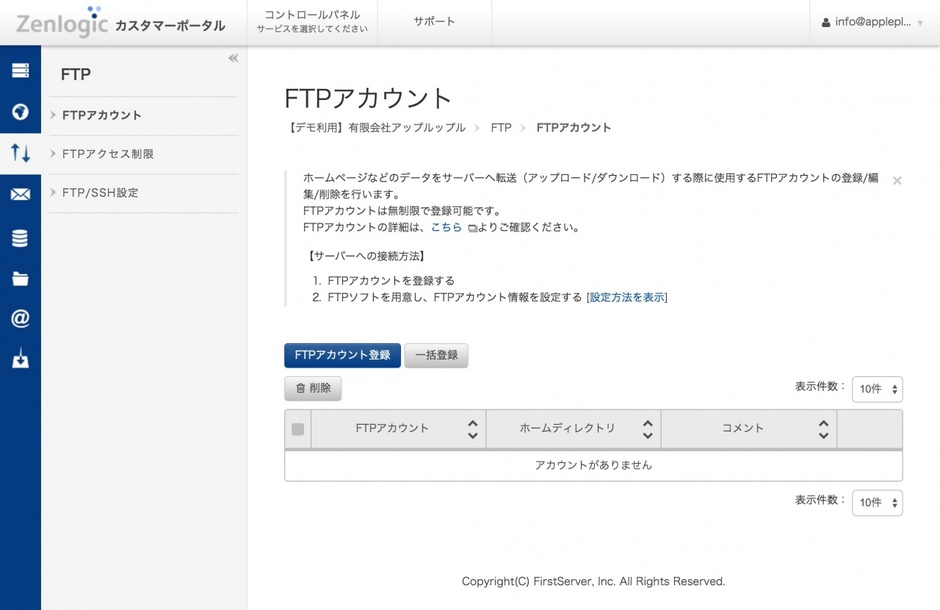
Task: Open the upper 表示件数 10件 dropdown
Action: [877, 389]
